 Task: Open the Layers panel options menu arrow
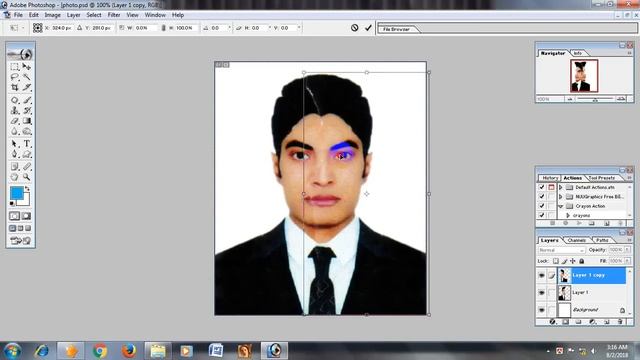coord(629,240)
